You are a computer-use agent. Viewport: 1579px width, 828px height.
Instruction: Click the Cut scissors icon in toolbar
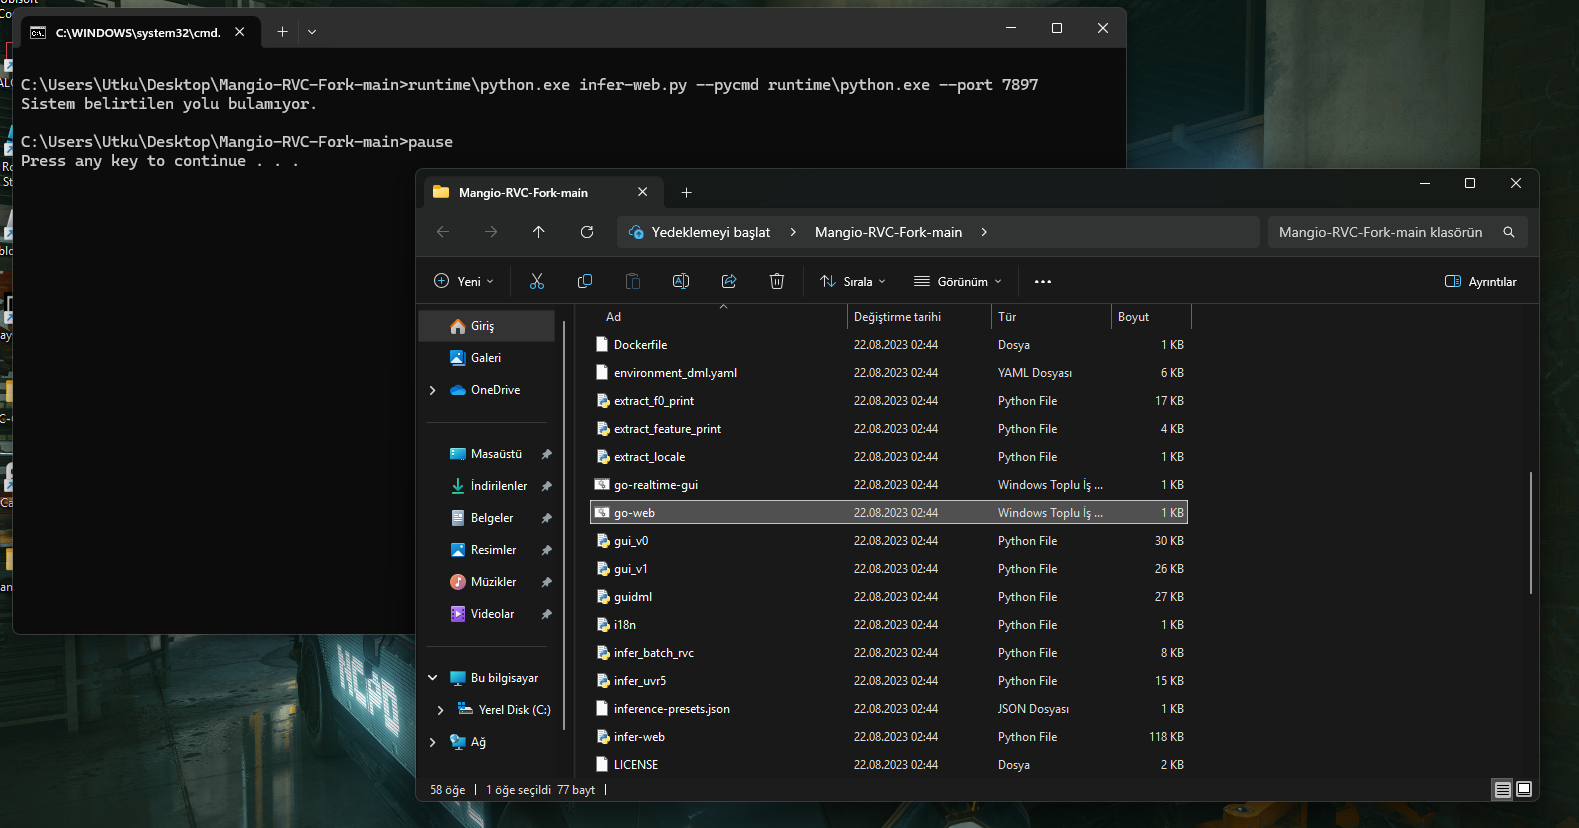tap(537, 281)
